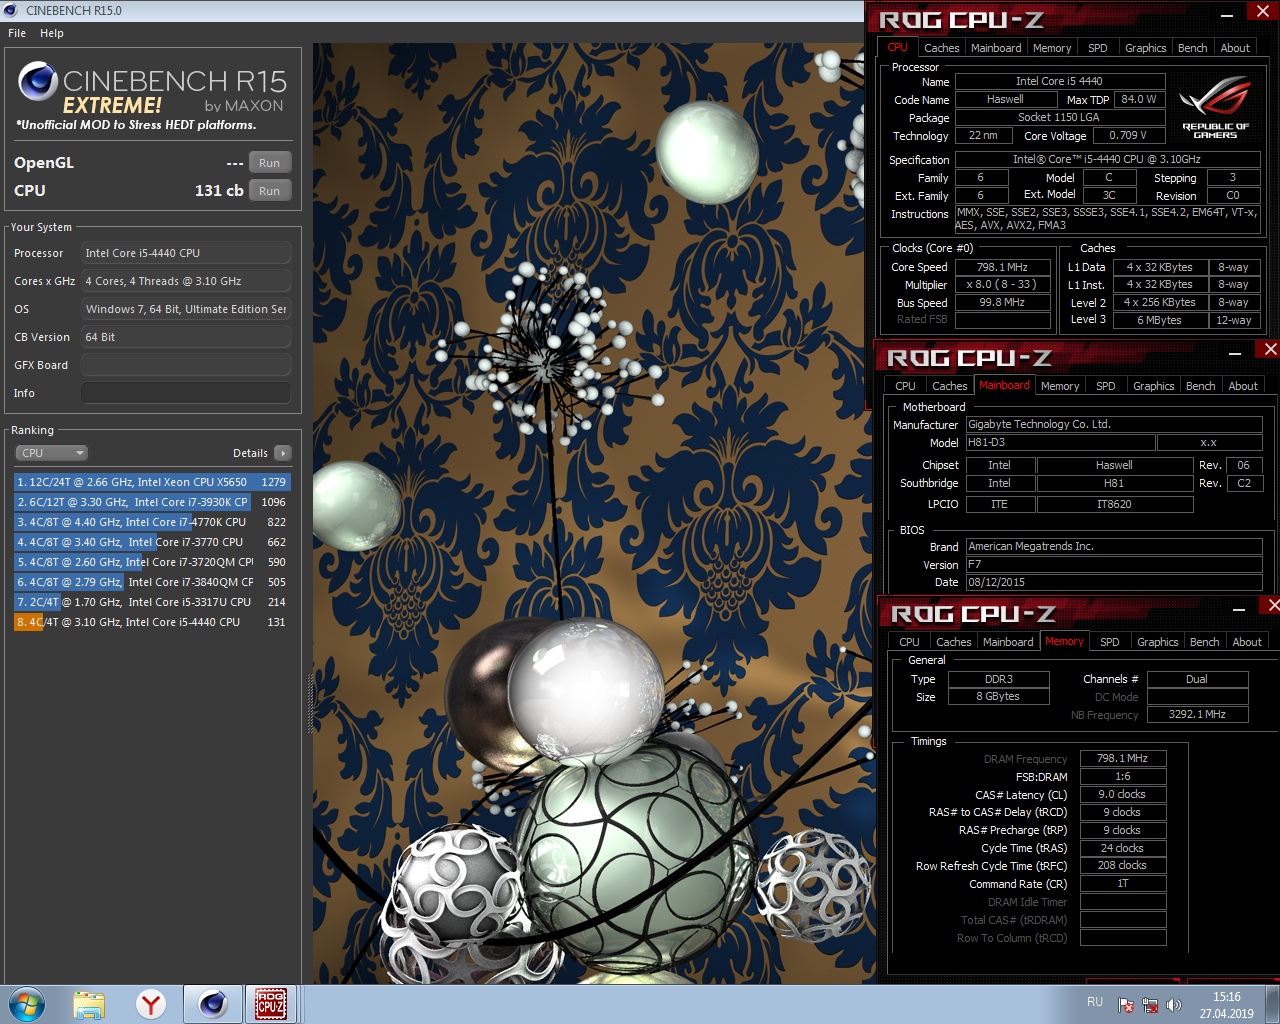Launch Yandex browser from the taskbar
This screenshot has height=1024, width=1280.
point(151,1004)
